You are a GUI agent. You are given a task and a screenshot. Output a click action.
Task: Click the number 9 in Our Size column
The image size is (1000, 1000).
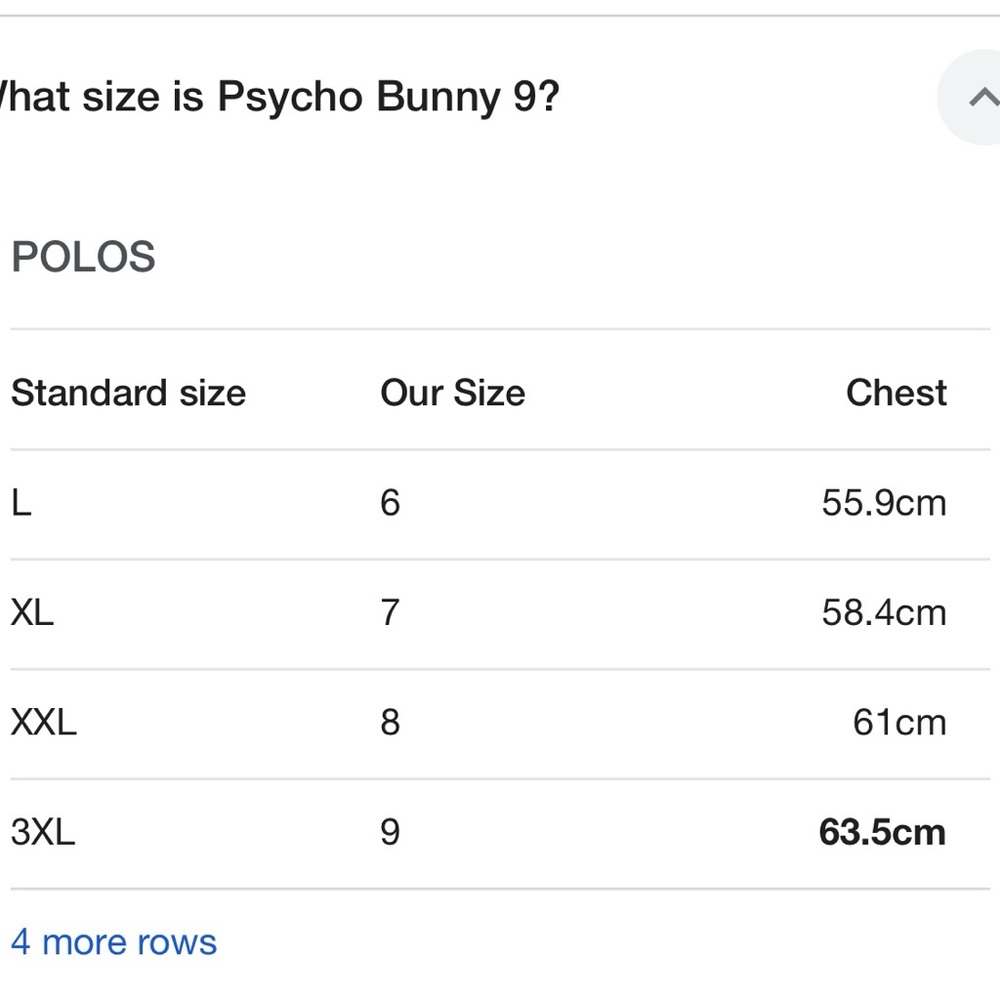389,832
